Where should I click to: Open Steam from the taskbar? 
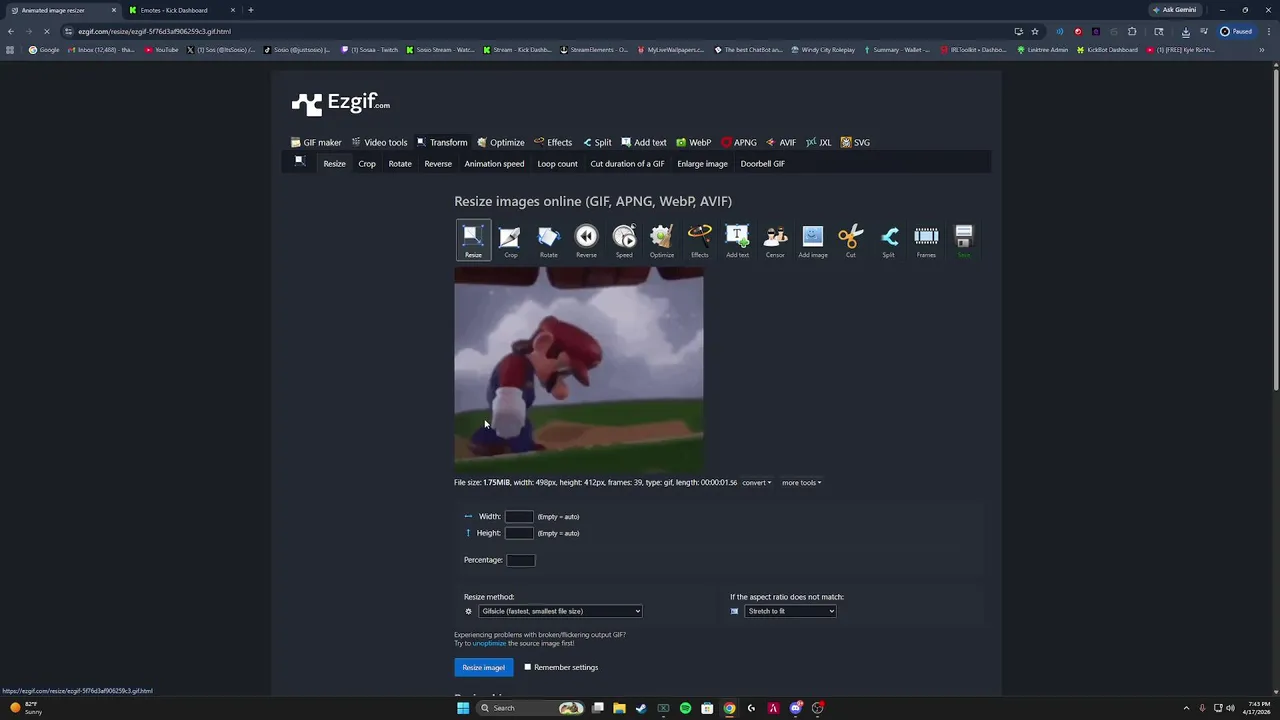641,708
